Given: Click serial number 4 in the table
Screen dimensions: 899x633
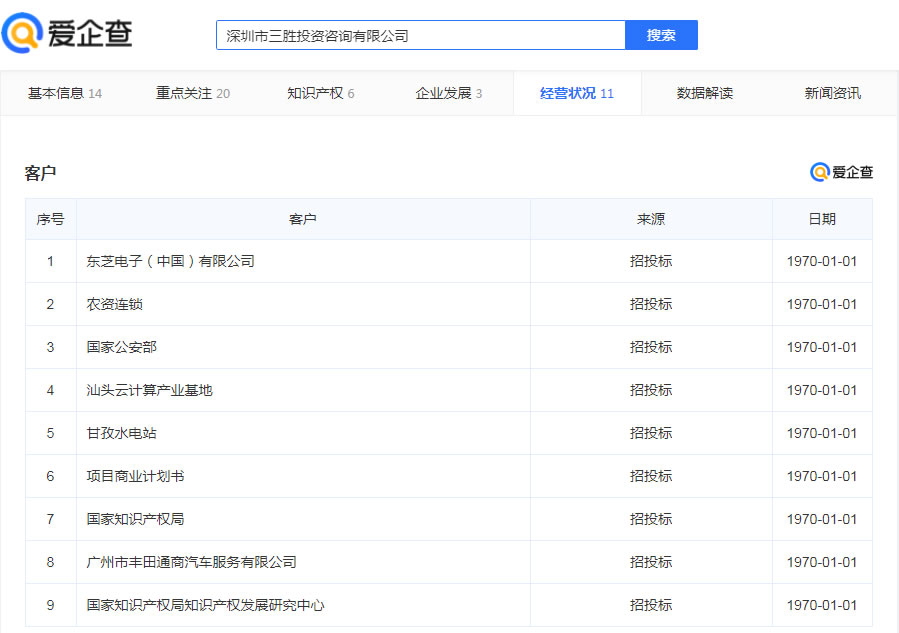Looking at the screenshot, I should pyautogui.click(x=50, y=390).
